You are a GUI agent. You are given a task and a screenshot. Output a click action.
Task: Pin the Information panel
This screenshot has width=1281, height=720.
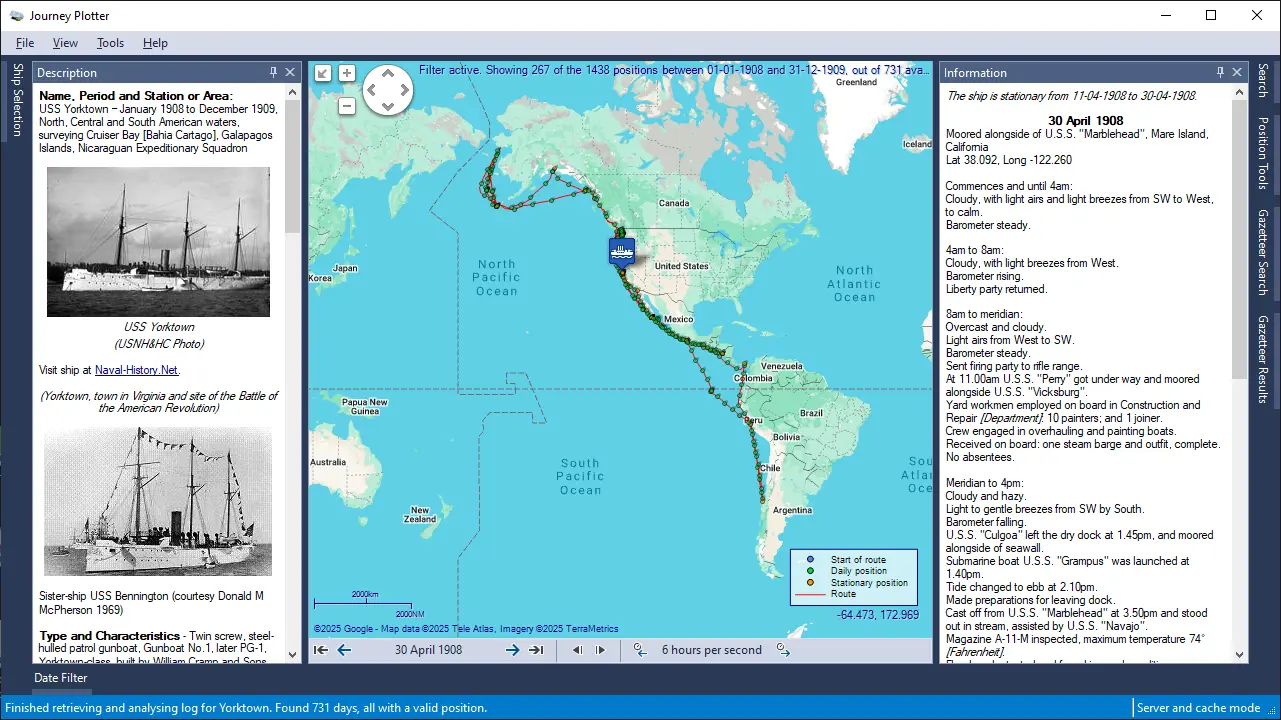[x=1220, y=72]
